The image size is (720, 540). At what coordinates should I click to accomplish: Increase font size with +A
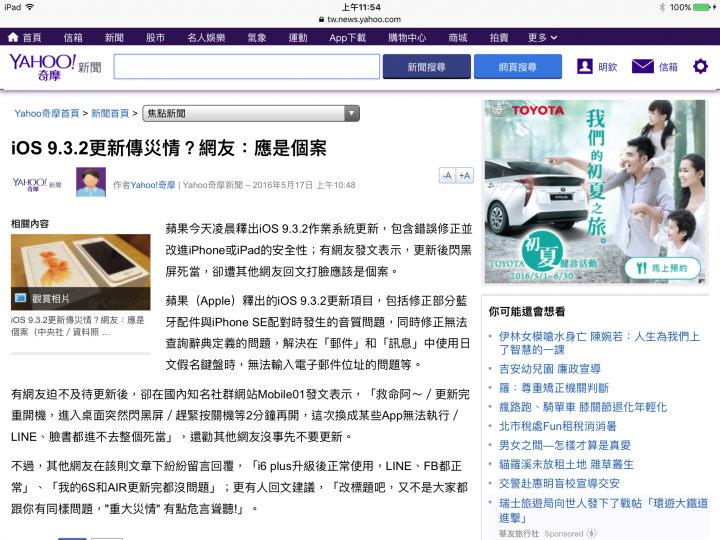[x=465, y=175]
